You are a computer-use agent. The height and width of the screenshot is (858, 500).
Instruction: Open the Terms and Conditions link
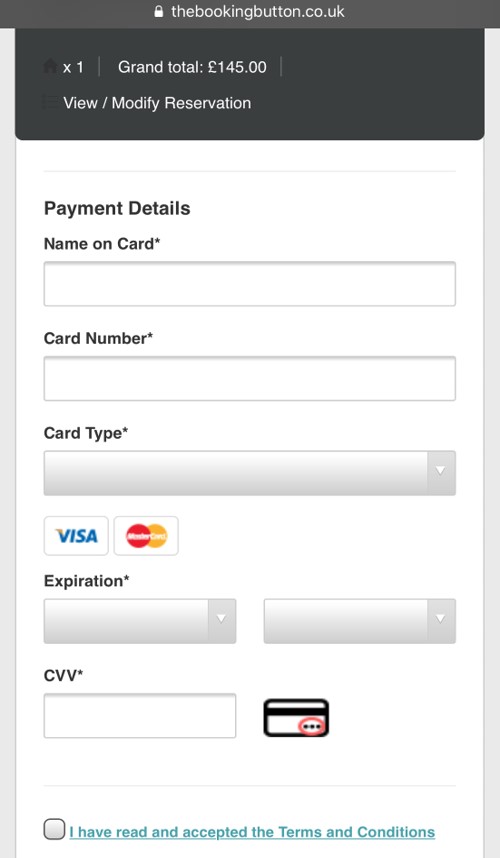tap(252, 832)
